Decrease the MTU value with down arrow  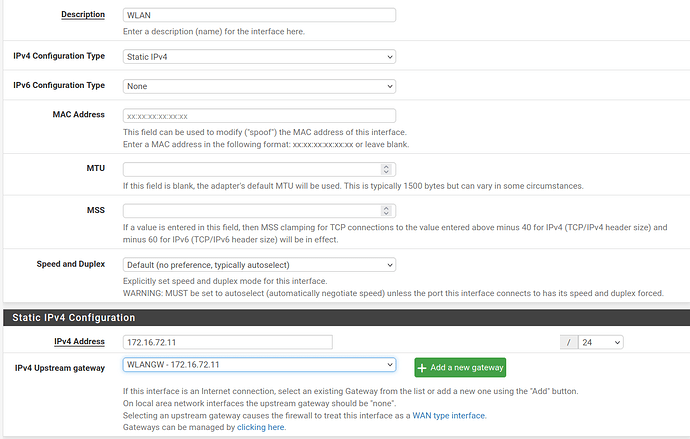click(x=388, y=173)
